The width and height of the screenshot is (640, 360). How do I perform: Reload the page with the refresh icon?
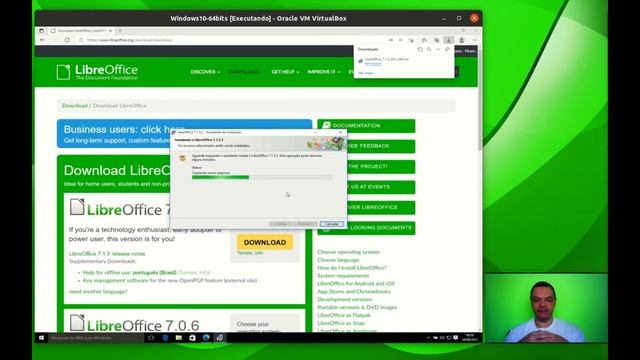pos(67,40)
